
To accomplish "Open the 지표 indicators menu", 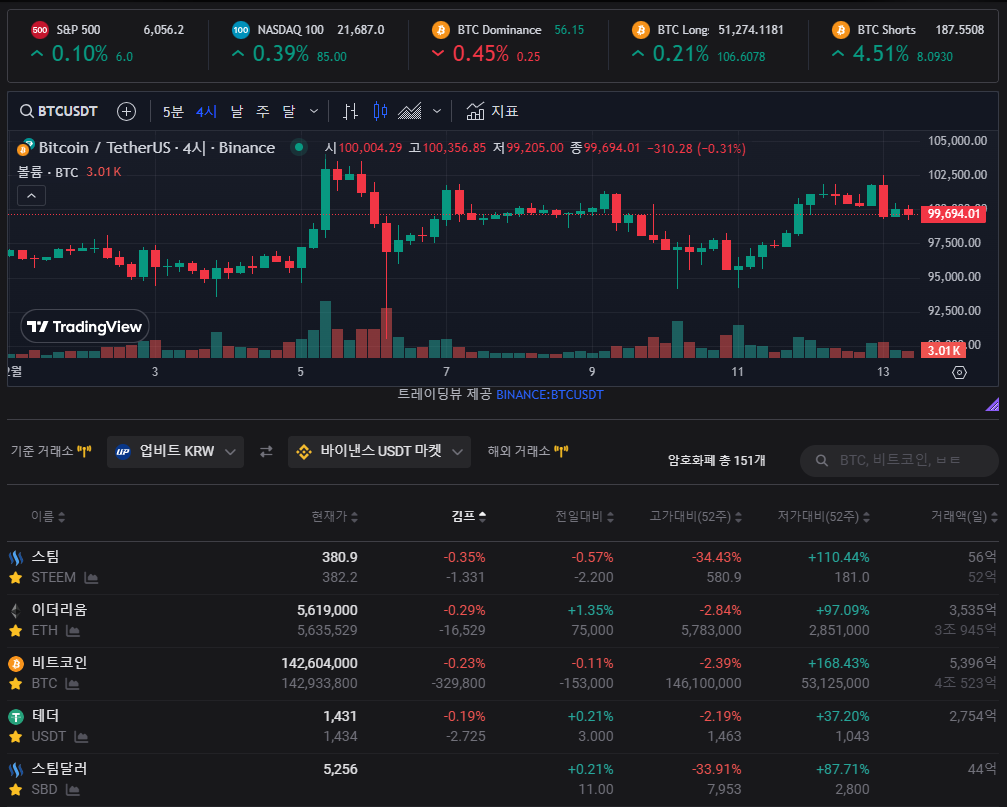I will [492, 111].
